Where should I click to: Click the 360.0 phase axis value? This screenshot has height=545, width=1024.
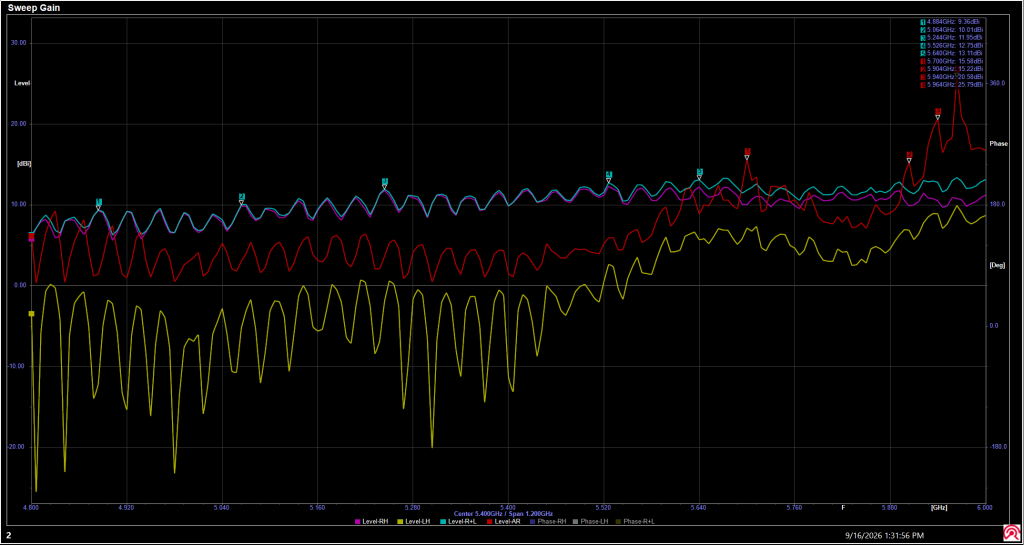pos(998,84)
